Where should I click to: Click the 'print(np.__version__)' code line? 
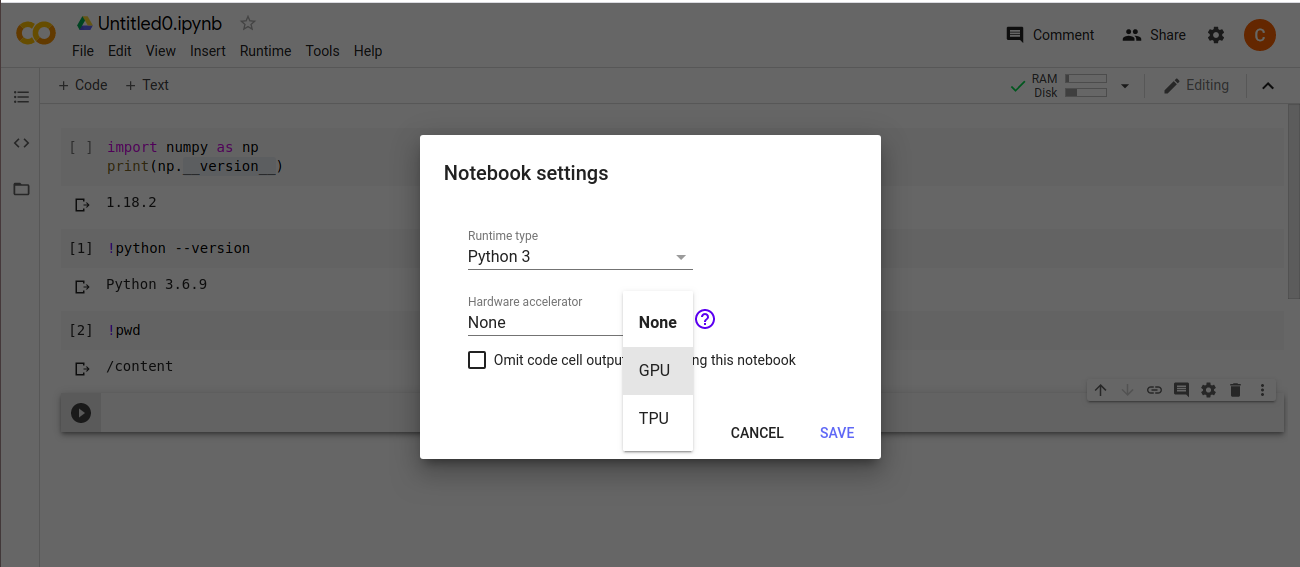click(195, 166)
